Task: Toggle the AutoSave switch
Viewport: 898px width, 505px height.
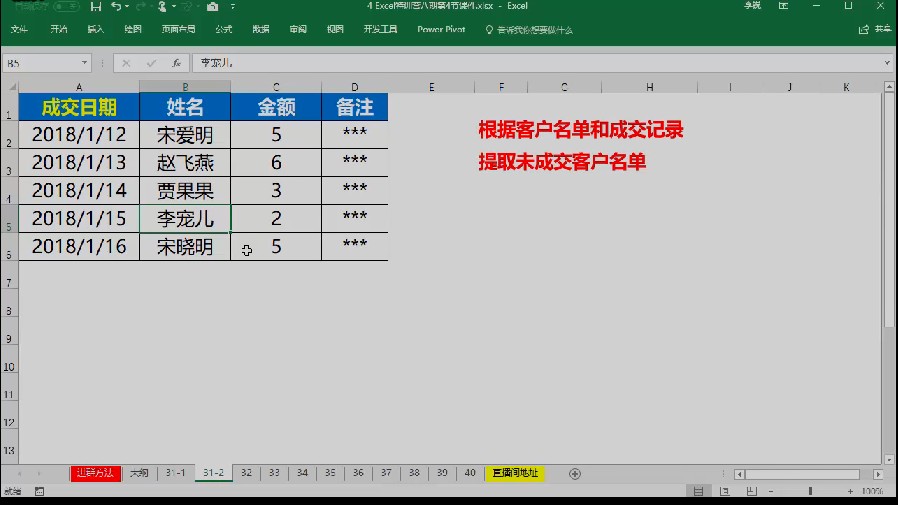Action: coord(66,6)
